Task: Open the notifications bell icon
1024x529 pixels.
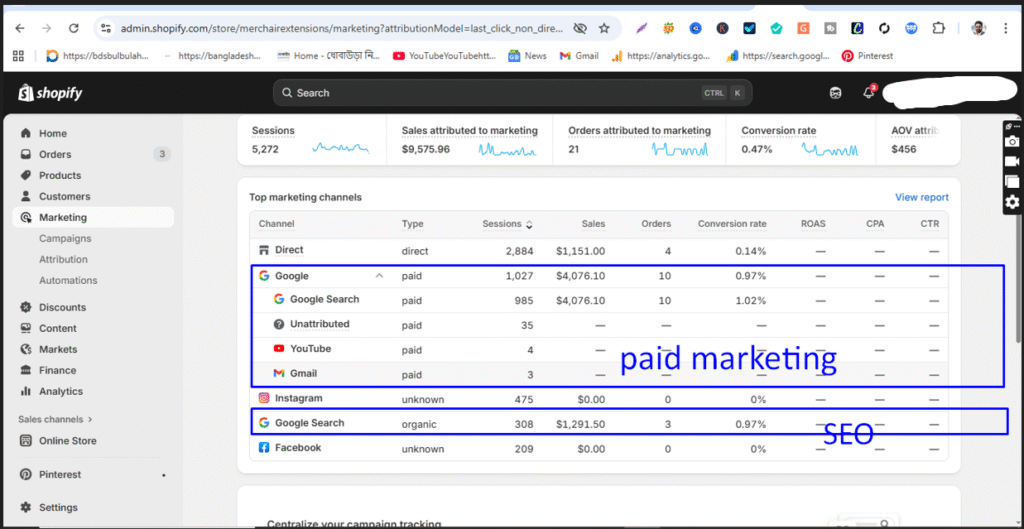Action: [x=868, y=93]
